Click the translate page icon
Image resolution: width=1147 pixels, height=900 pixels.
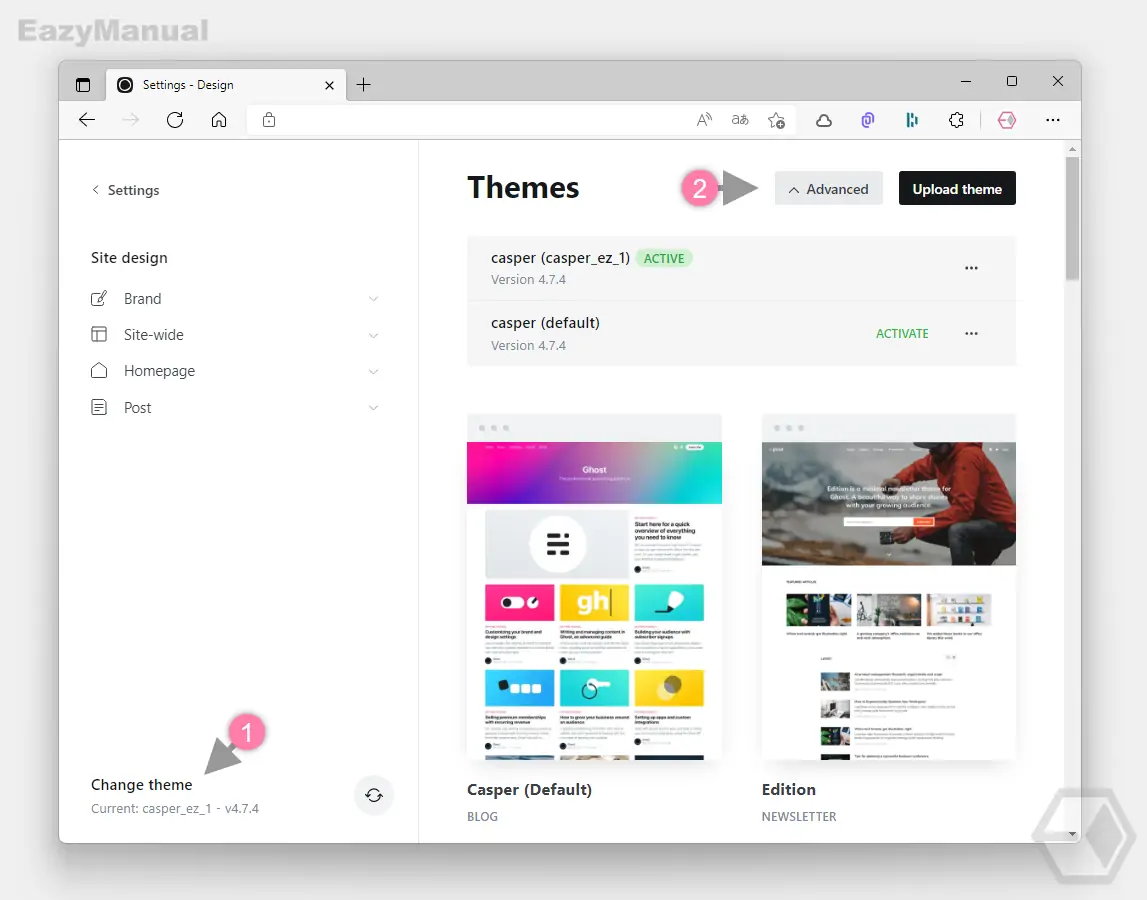740,120
